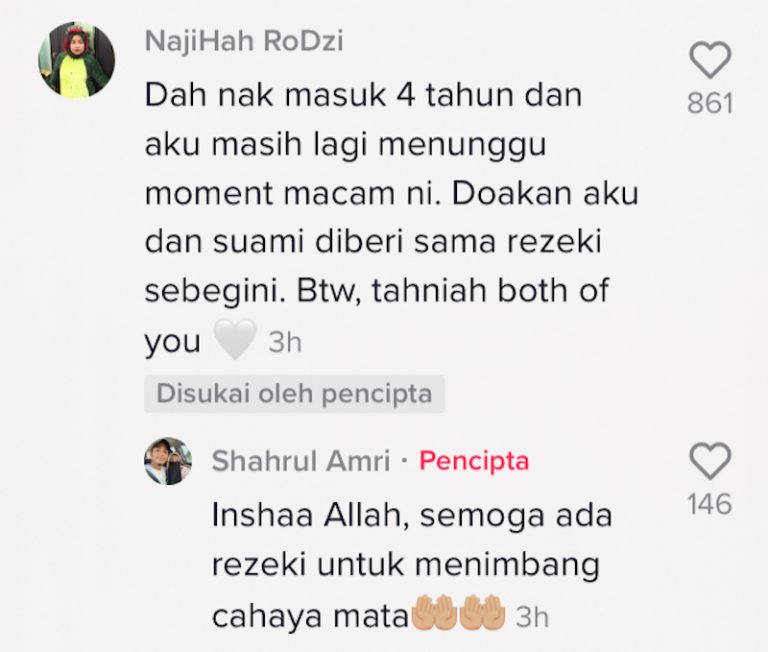Click the red Pencipta creator label
768x652 pixels.
coord(474,461)
